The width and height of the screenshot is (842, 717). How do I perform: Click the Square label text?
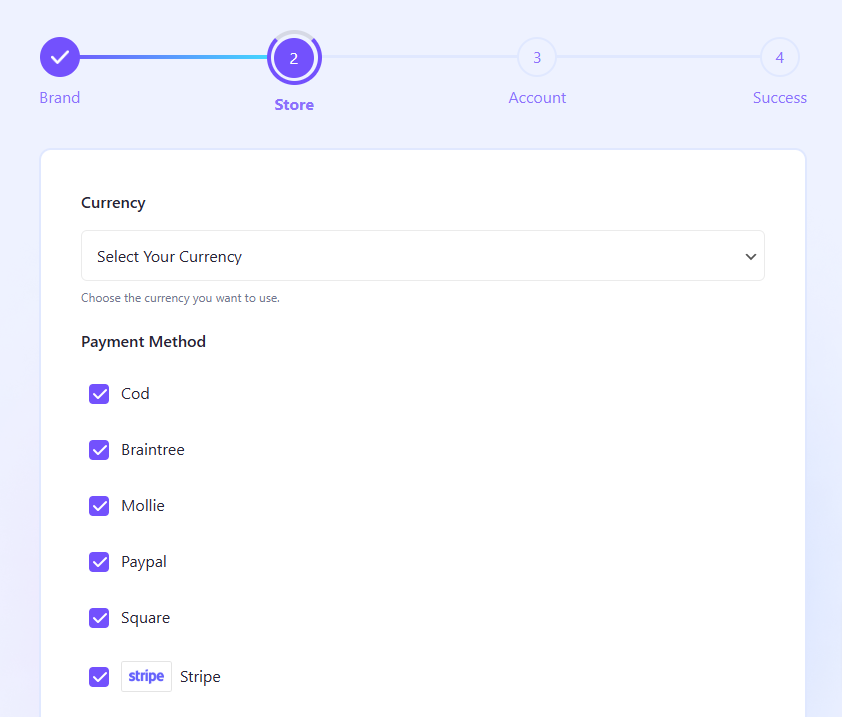(146, 618)
